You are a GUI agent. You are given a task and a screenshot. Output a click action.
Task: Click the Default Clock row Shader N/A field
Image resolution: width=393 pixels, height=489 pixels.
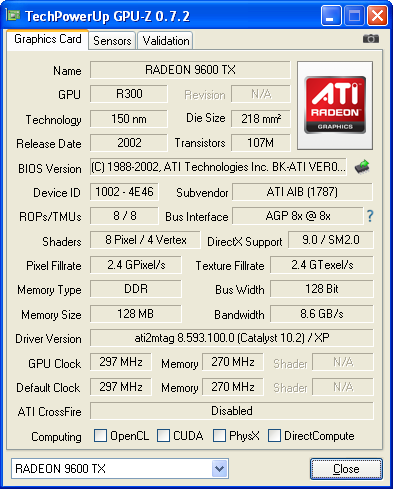pyautogui.click(x=343, y=387)
